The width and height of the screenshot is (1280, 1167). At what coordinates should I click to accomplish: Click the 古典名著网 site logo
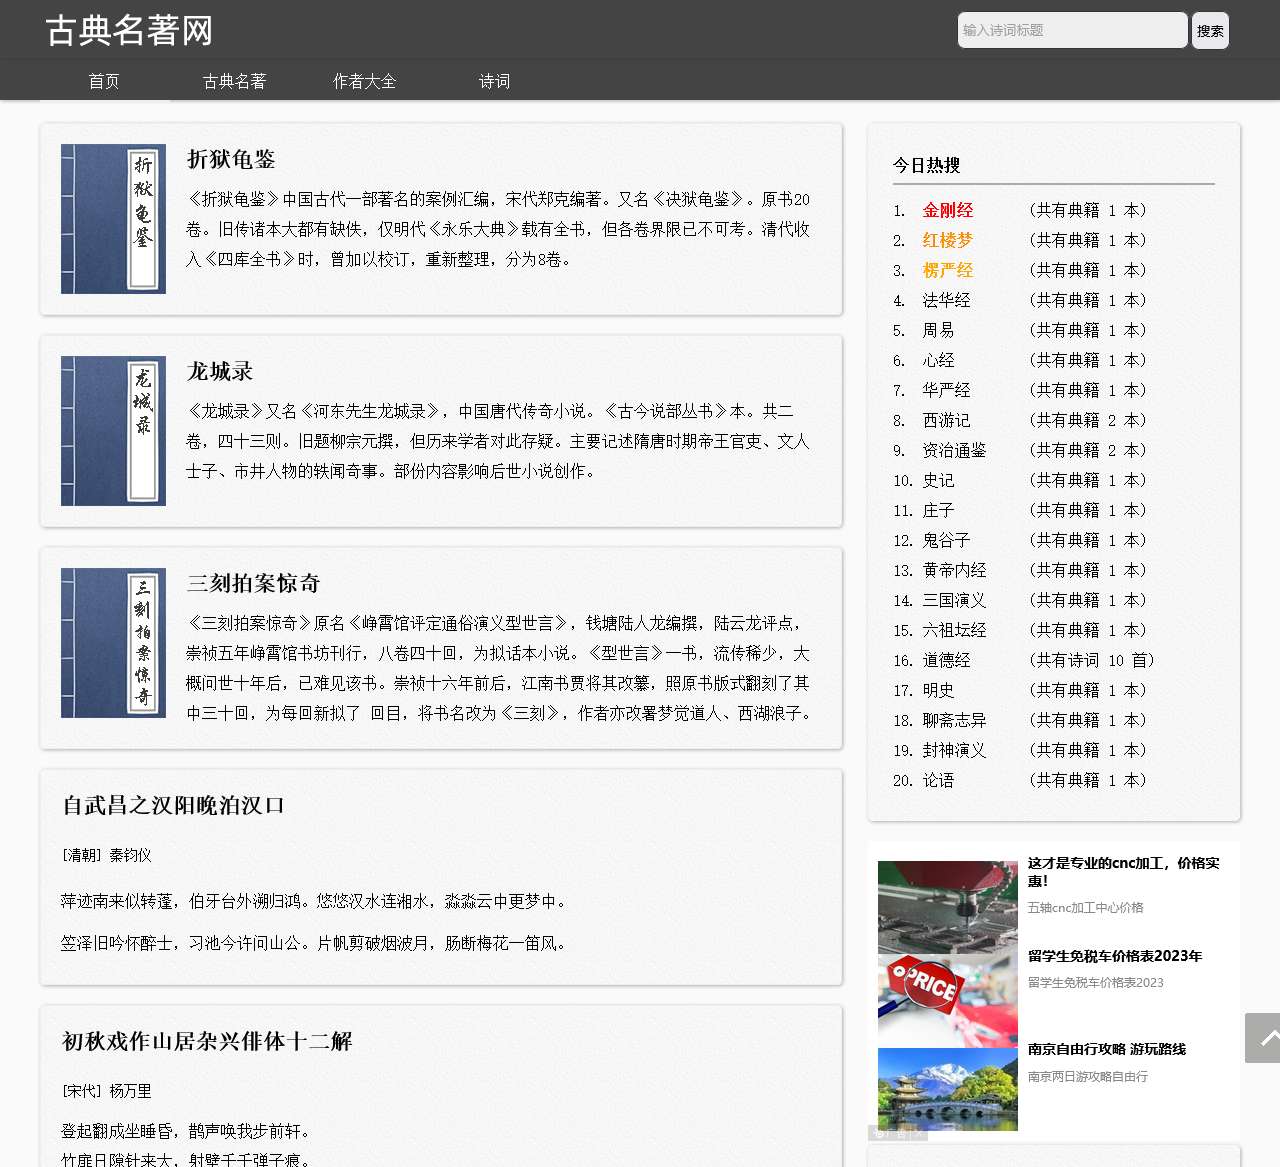(129, 30)
